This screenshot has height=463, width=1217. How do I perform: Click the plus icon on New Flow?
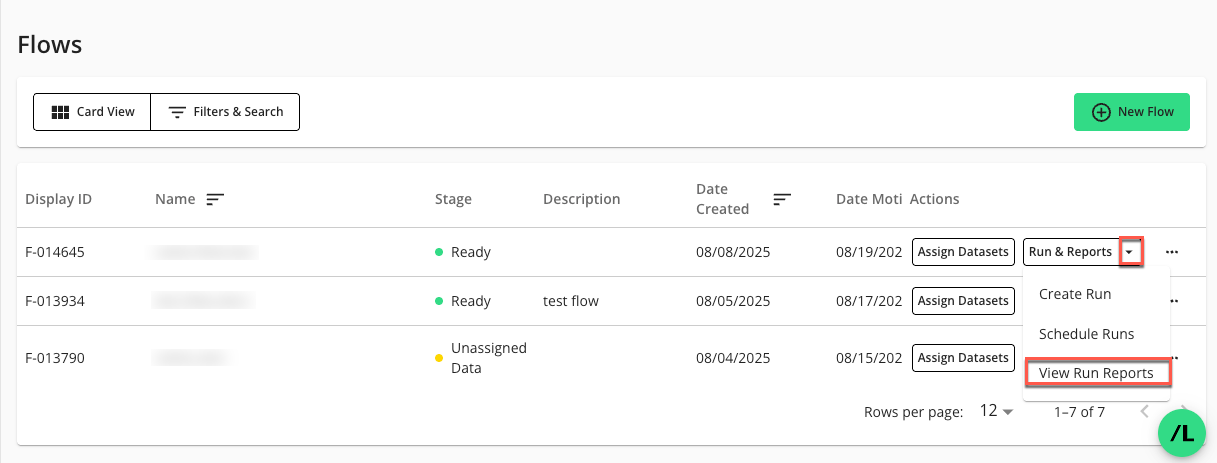pos(1101,112)
